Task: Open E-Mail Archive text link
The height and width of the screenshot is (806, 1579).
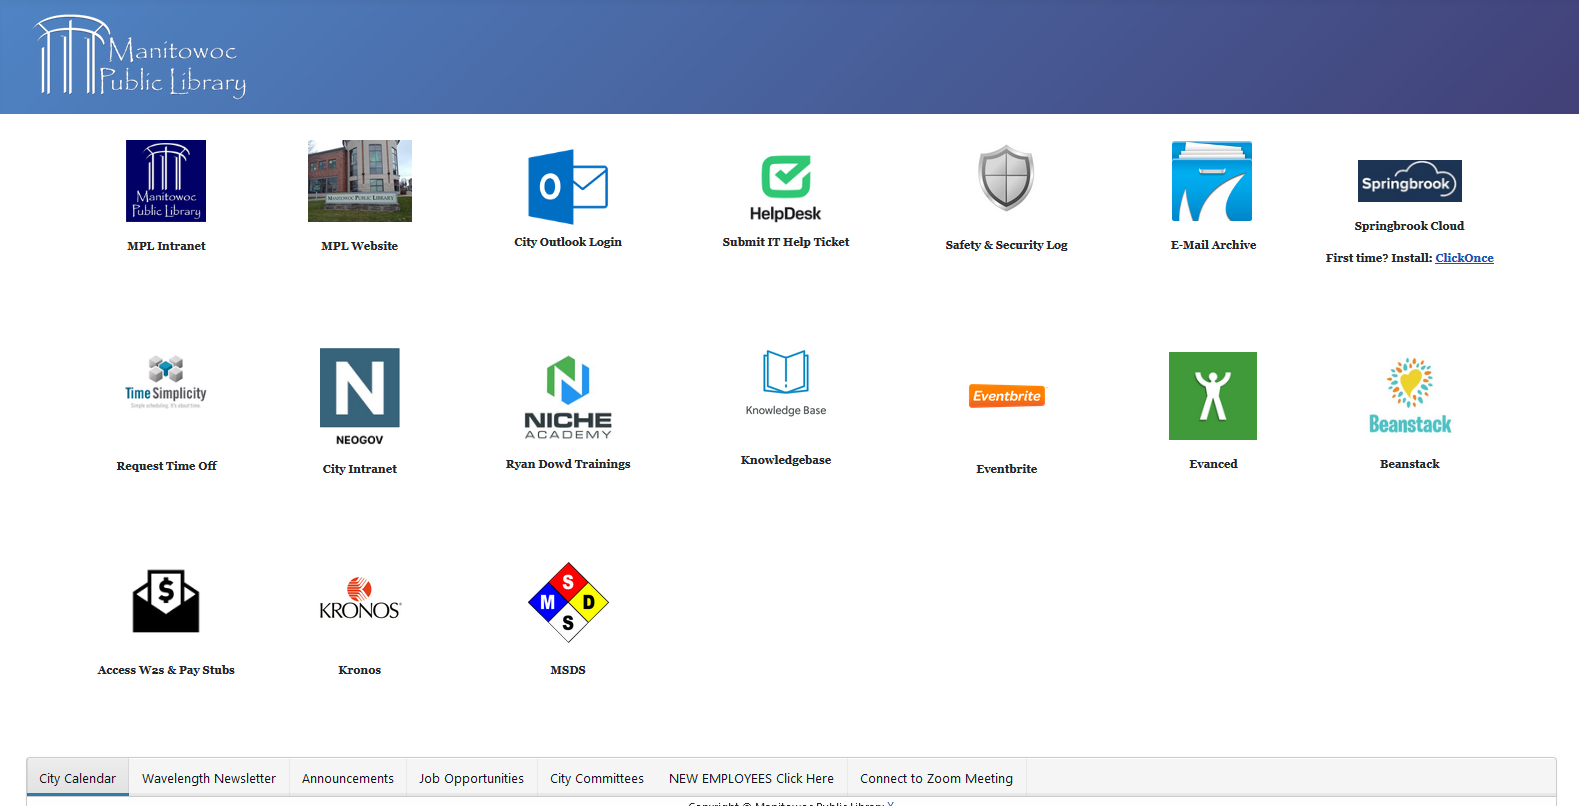Action: tap(1213, 245)
